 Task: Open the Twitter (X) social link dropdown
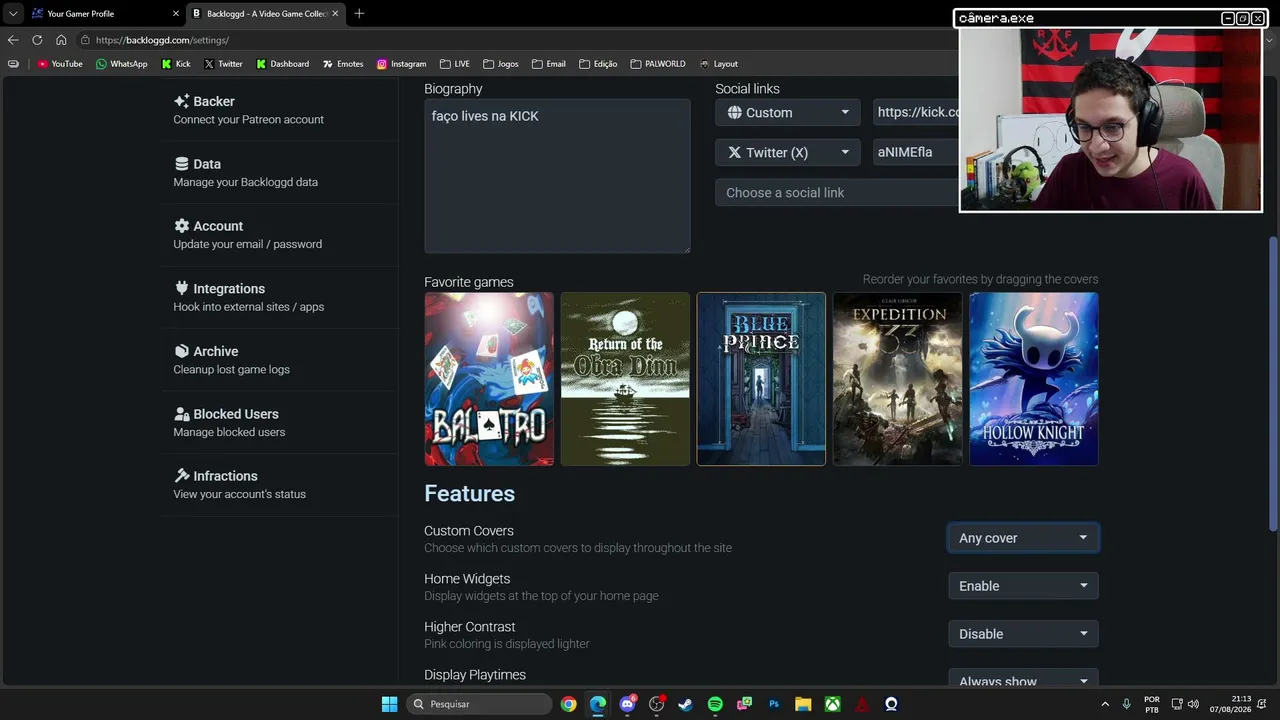(x=787, y=153)
